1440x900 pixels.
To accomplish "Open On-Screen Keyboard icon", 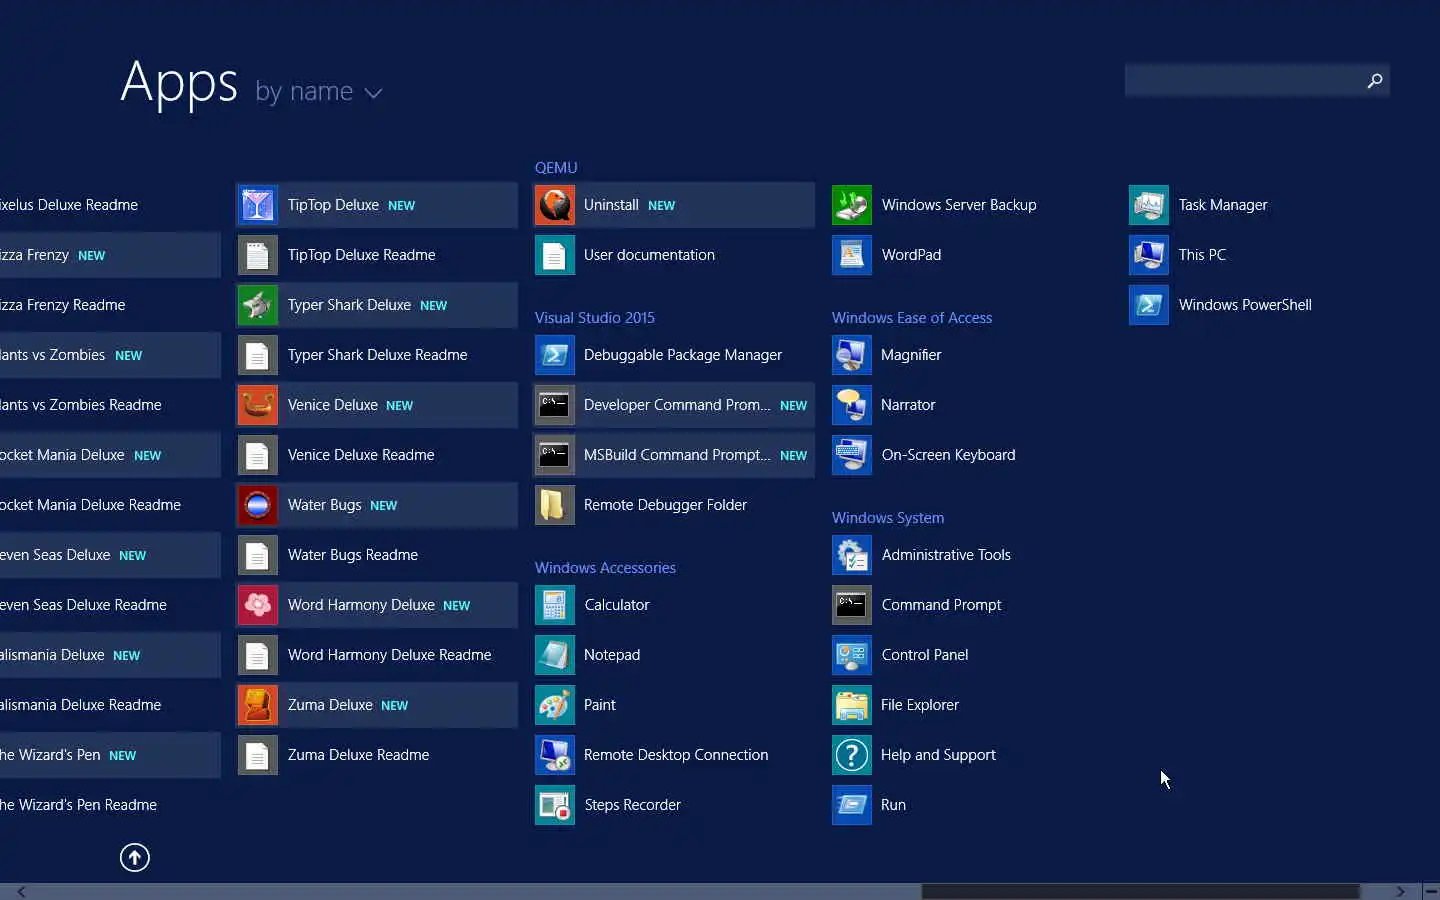I will (x=851, y=455).
